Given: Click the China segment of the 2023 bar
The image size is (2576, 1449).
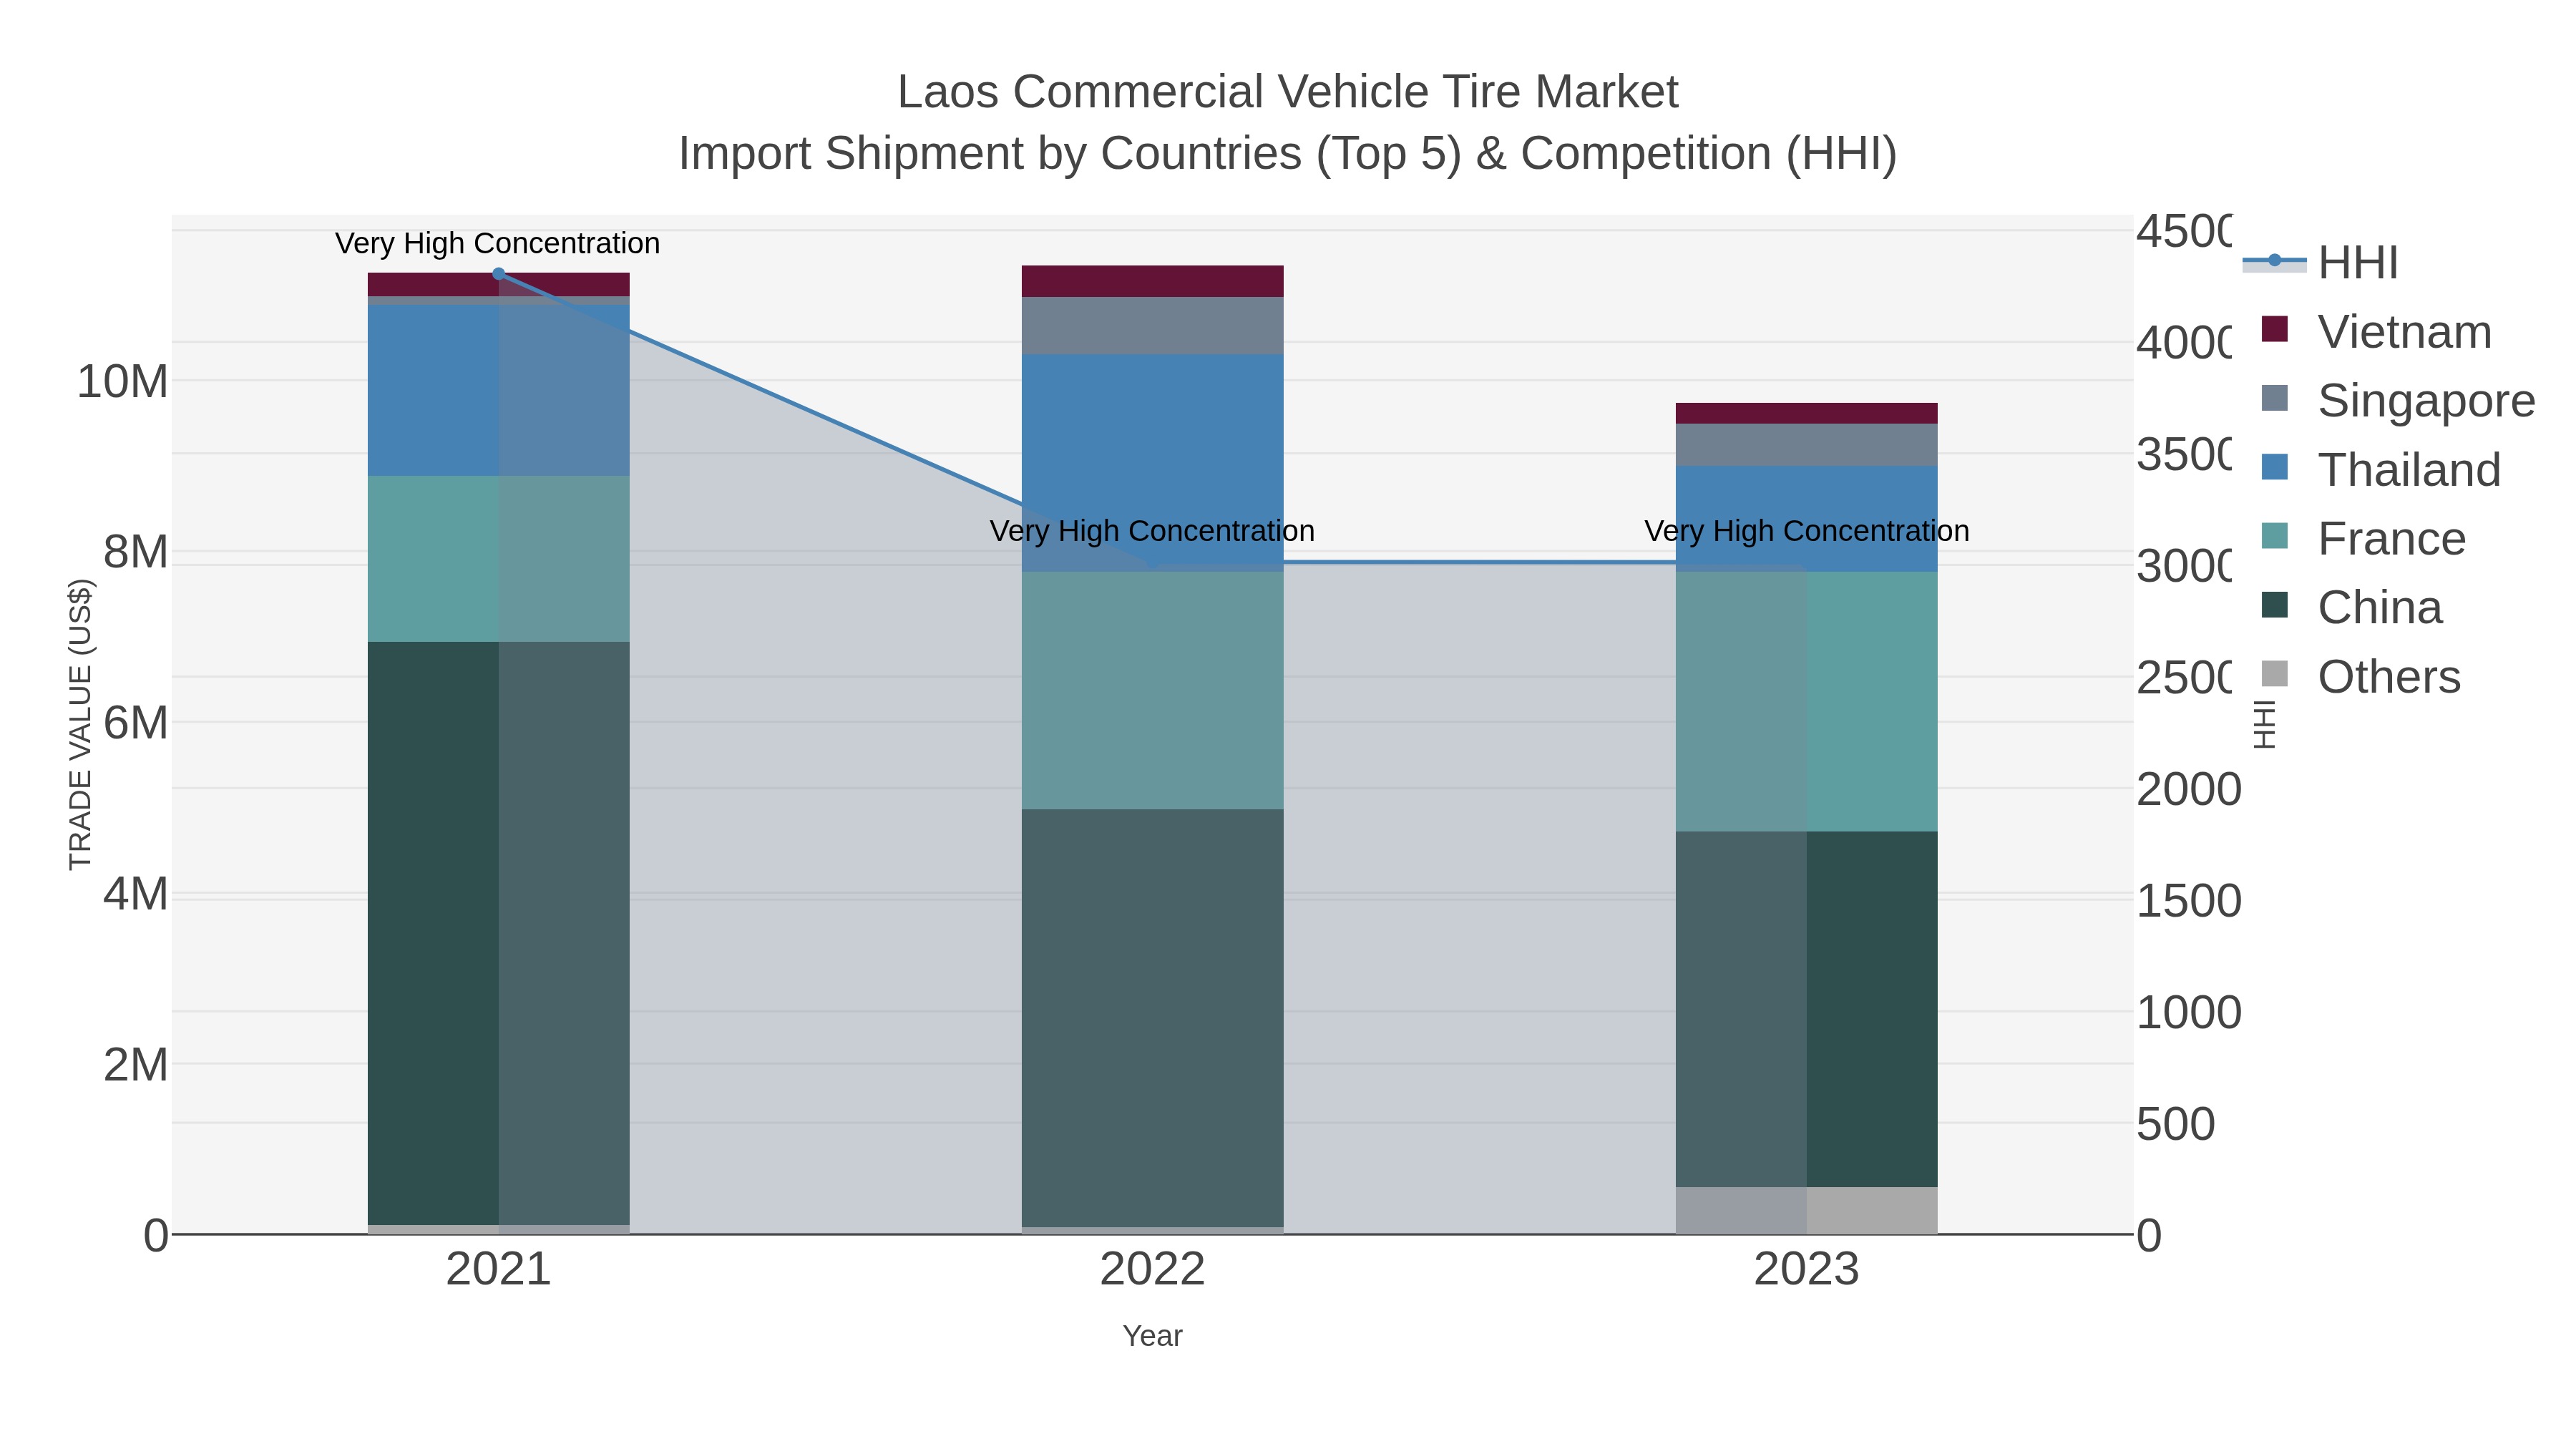Looking at the screenshot, I should pyautogui.click(x=1806, y=1009).
